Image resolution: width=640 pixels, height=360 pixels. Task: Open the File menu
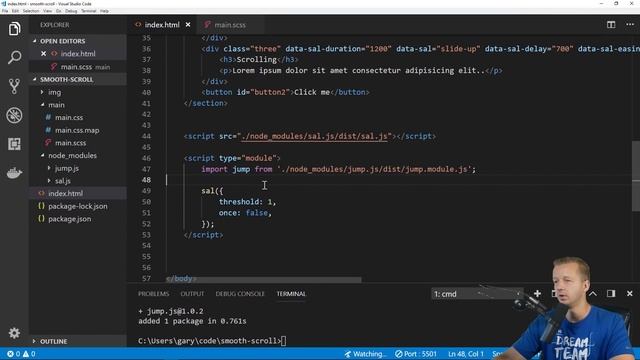pos(5,11)
